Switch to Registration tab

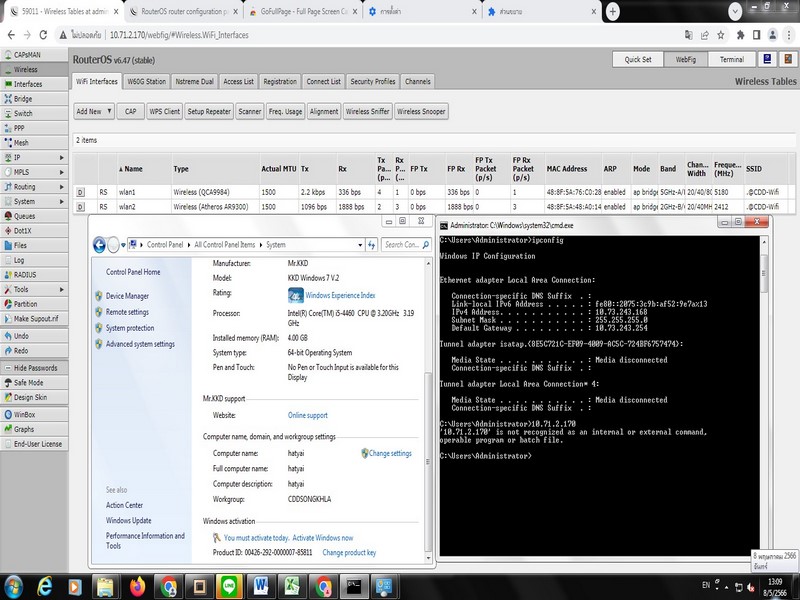tap(280, 82)
